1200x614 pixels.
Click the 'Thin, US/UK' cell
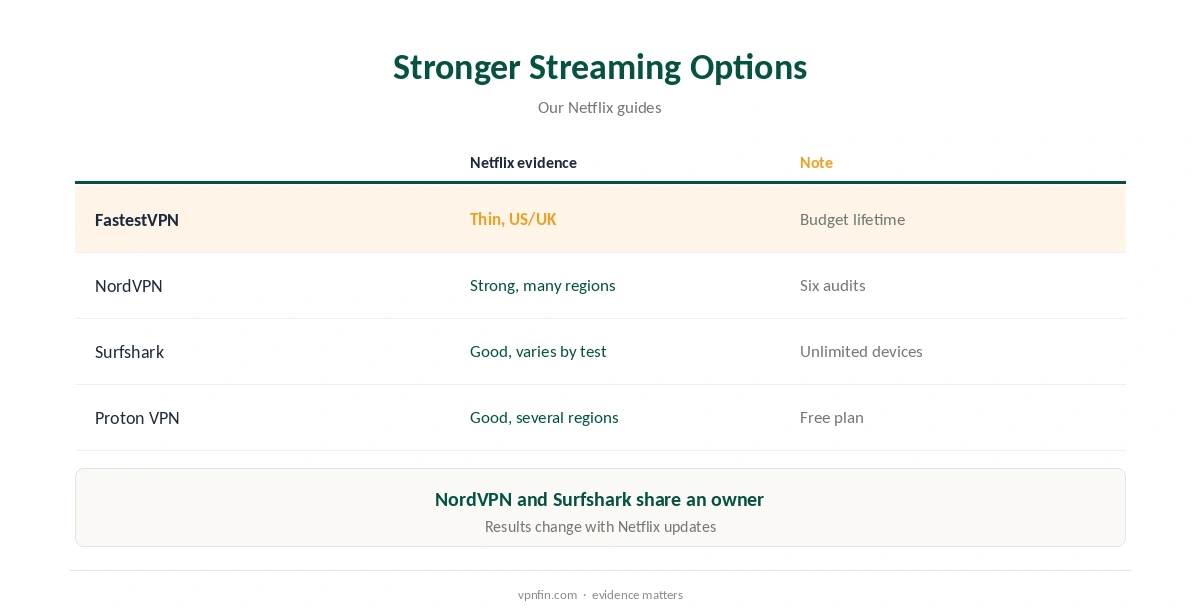tap(513, 219)
